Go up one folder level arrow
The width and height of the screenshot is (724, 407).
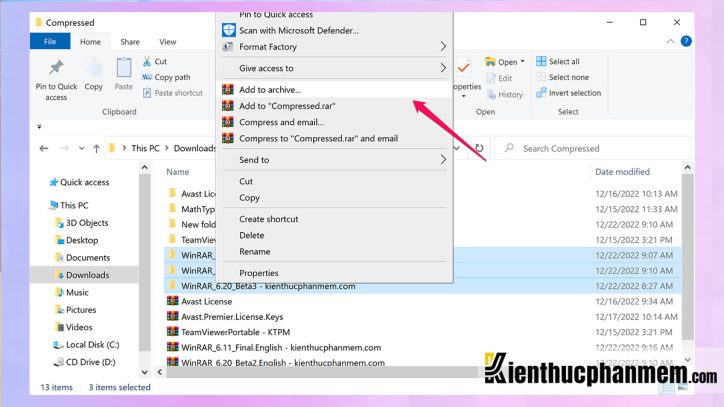(96, 148)
